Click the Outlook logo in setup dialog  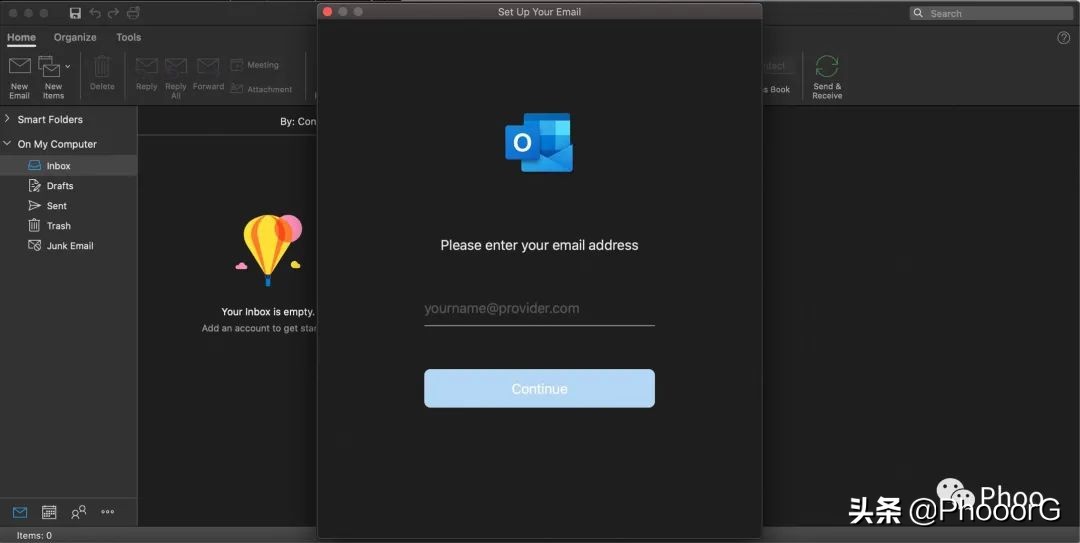[539, 143]
